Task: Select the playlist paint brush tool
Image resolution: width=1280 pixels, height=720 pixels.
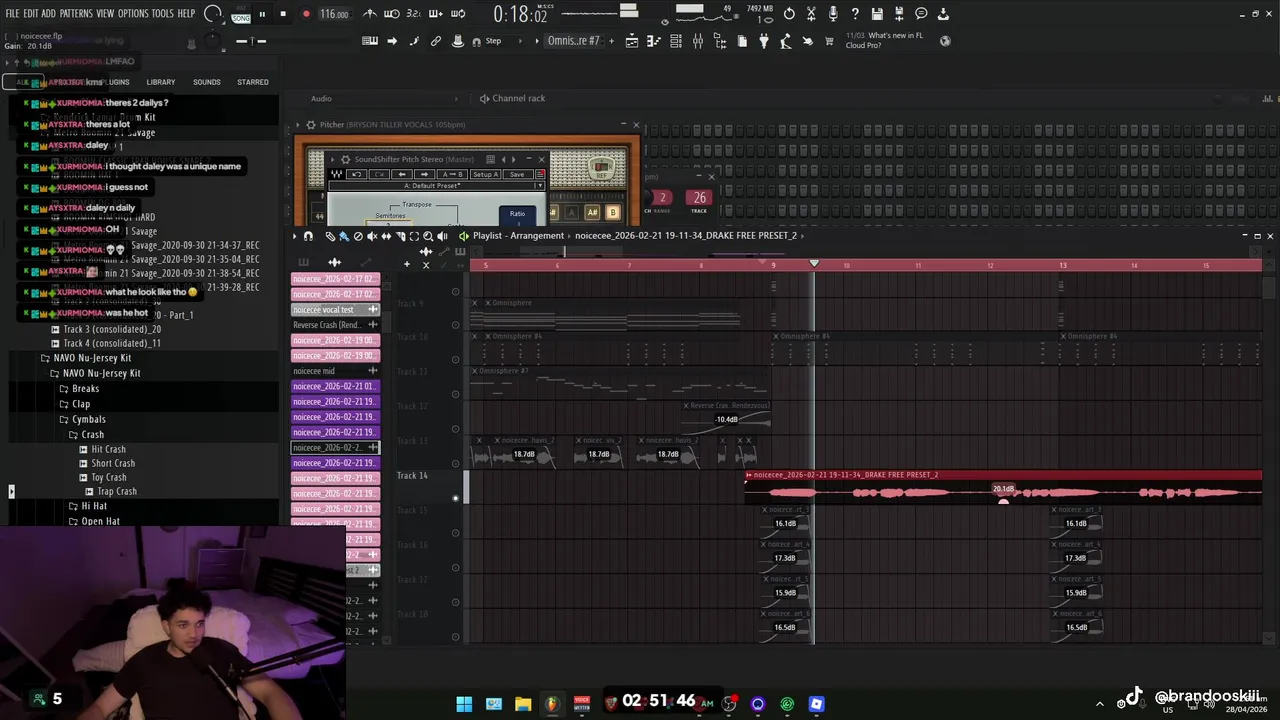Action: pos(344,236)
